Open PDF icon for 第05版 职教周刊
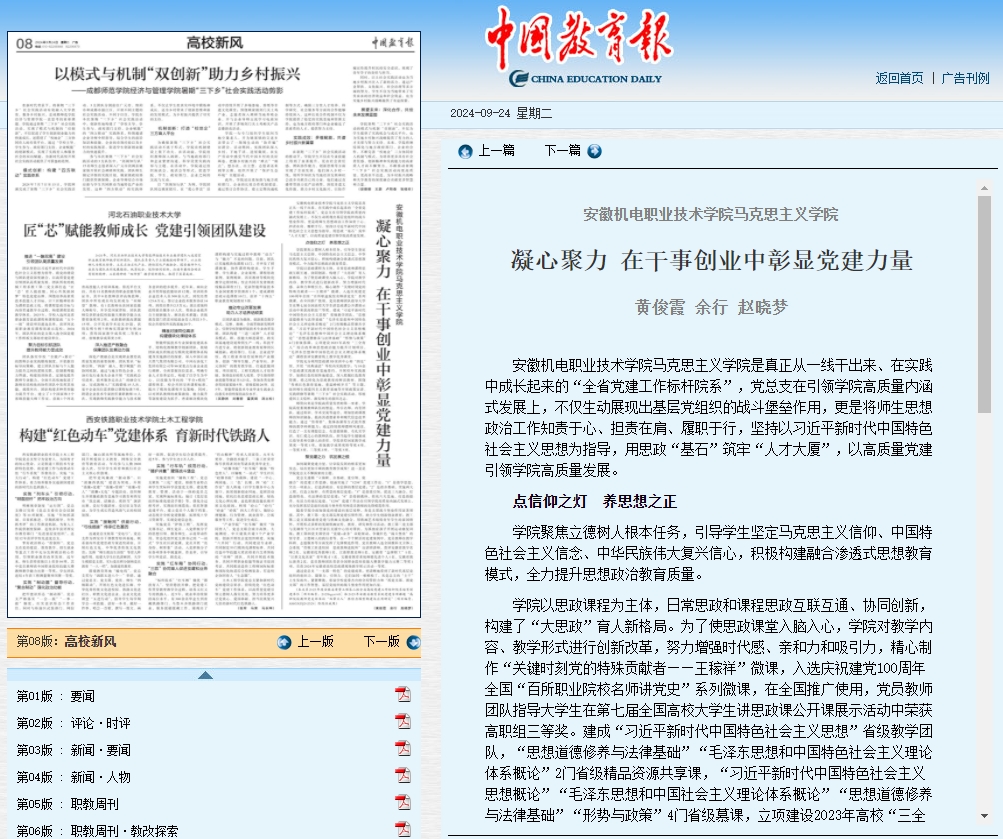The width and height of the screenshot is (1003, 839). (403, 802)
